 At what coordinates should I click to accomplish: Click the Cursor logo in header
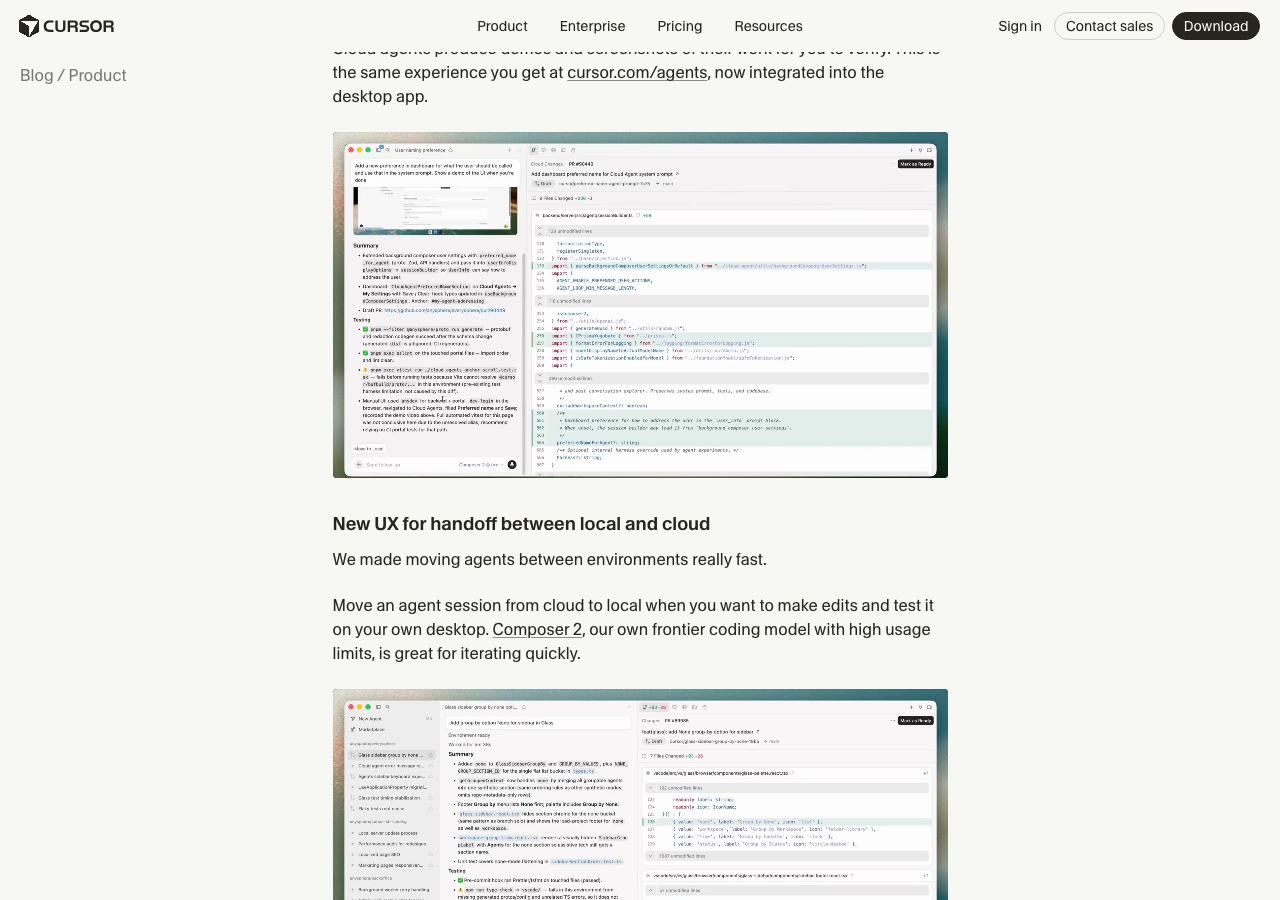[x=66, y=26]
